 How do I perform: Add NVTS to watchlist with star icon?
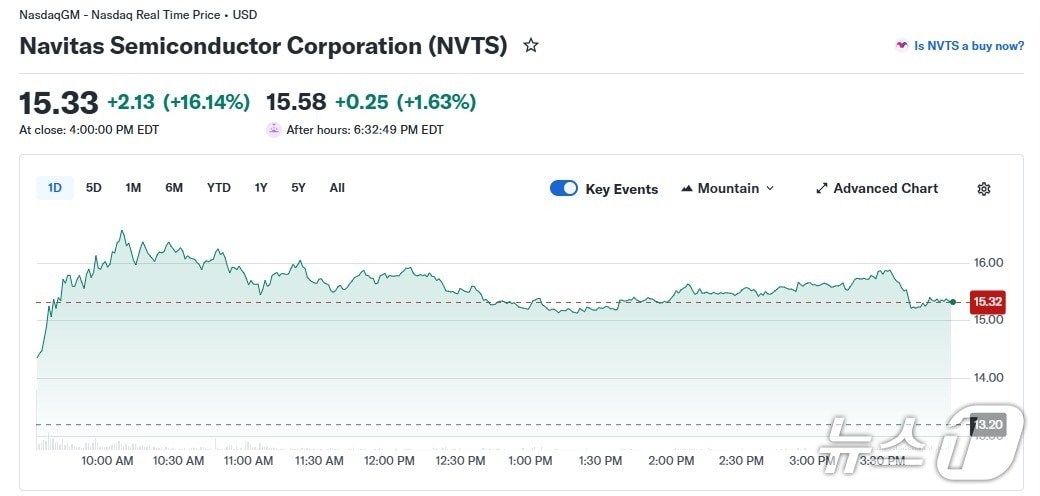point(531,46)
